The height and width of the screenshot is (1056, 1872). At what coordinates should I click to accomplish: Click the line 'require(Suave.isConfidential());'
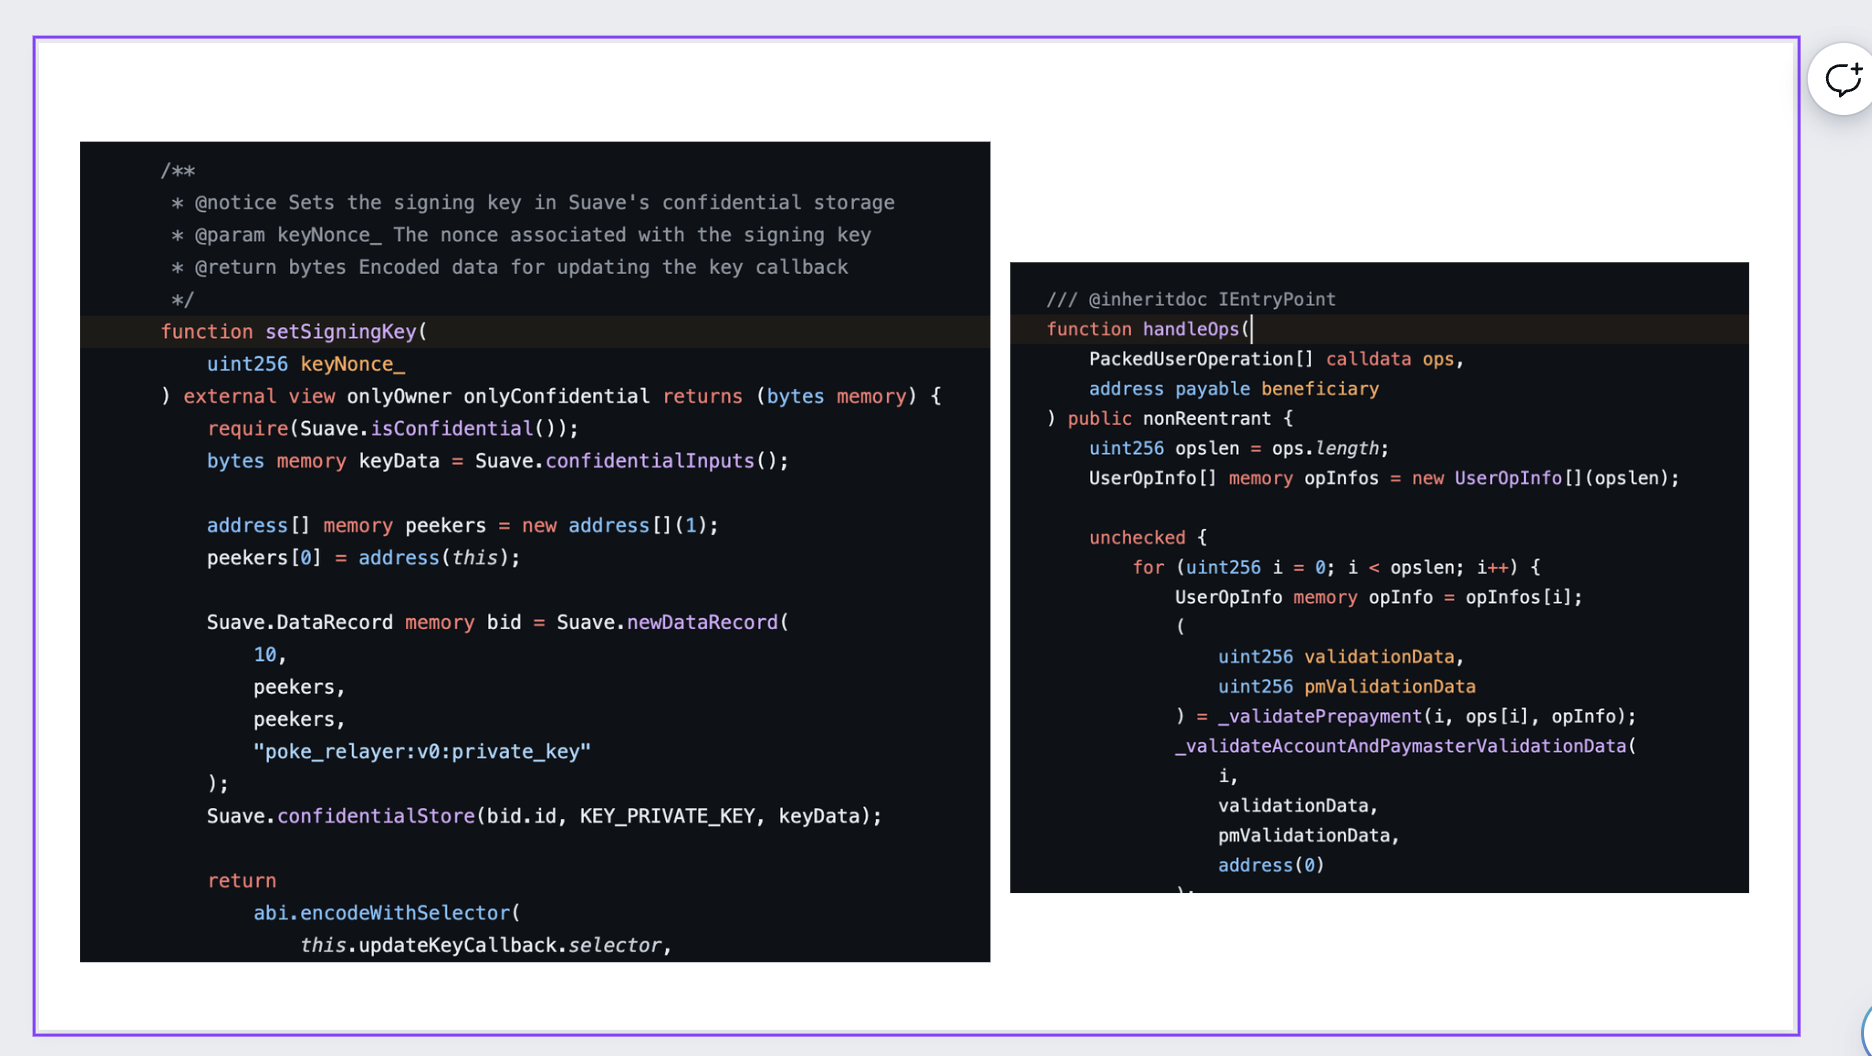(x=393, y=429)
